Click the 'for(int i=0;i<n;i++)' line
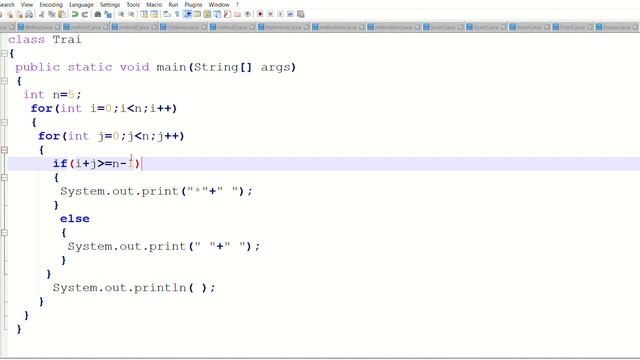Image resolution: width=640 pixels, height=360 pixels. click(x=104, y=109)
